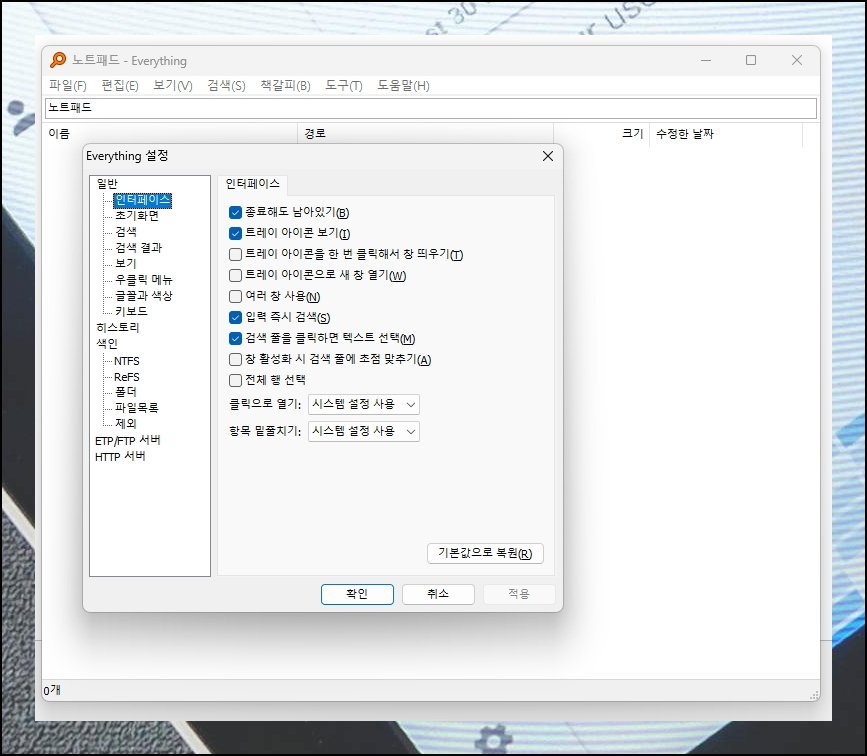The width and height of the screenshot is (867, 756).
Task: Uncheck 트레이 아이콘 보기(I) checkbox
Action: tap(236, 233)
